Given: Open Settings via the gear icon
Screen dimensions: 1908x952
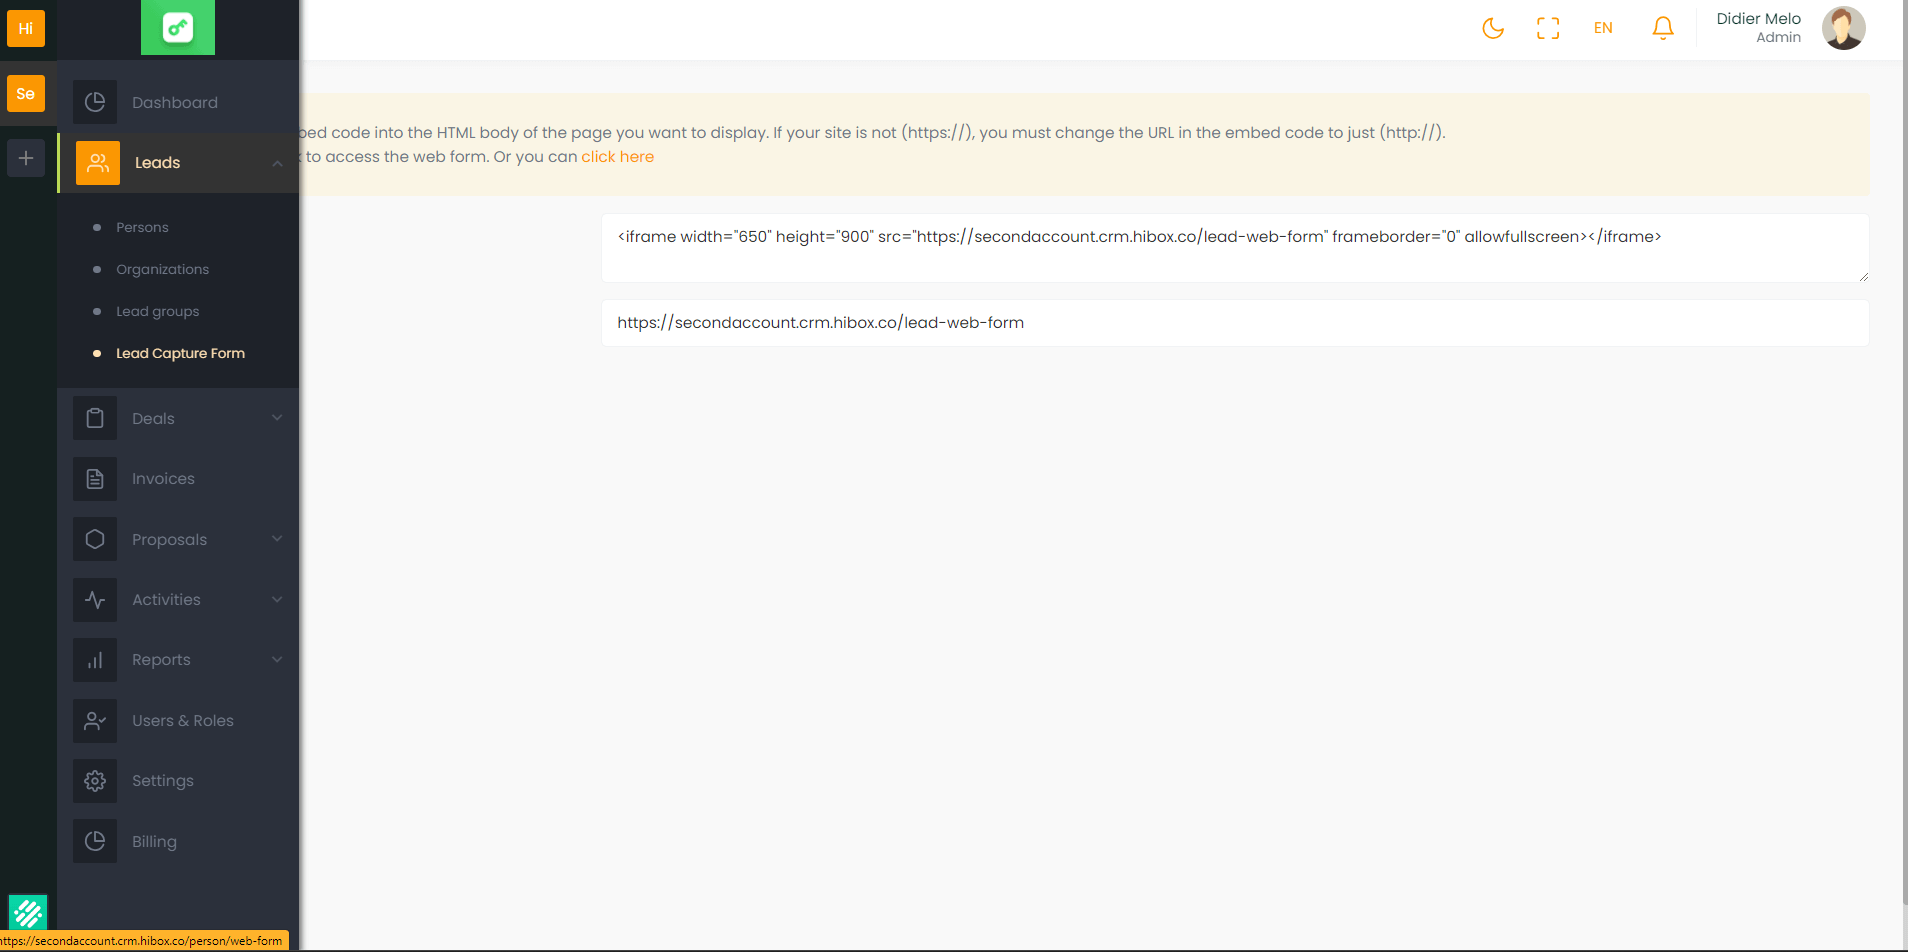Looking at the screenshot, I should pos(95,781).
